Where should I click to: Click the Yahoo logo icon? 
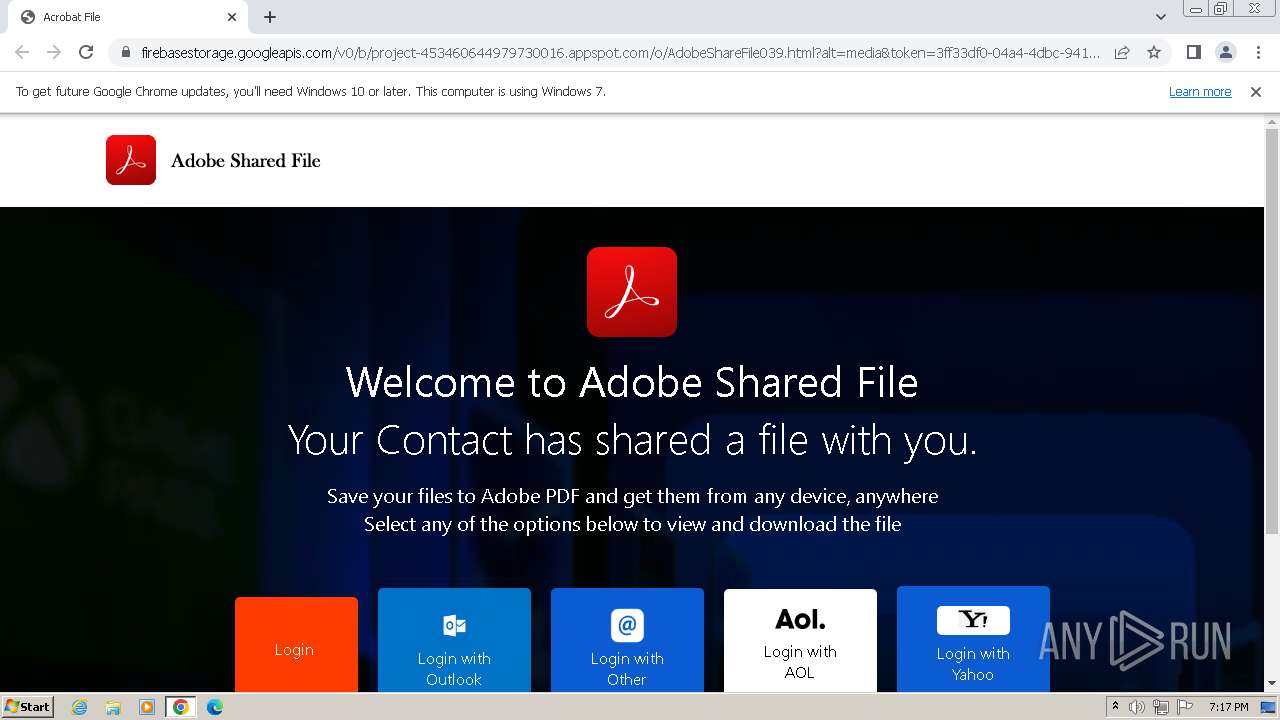[x=973, y=620]
